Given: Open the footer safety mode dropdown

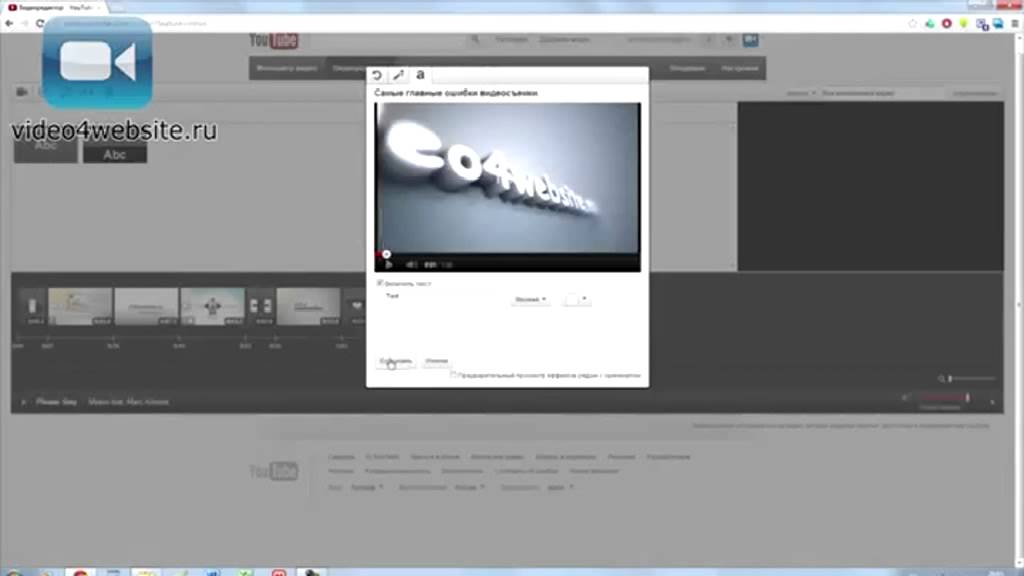Looking at the screenshot, I should pos(560,487).
